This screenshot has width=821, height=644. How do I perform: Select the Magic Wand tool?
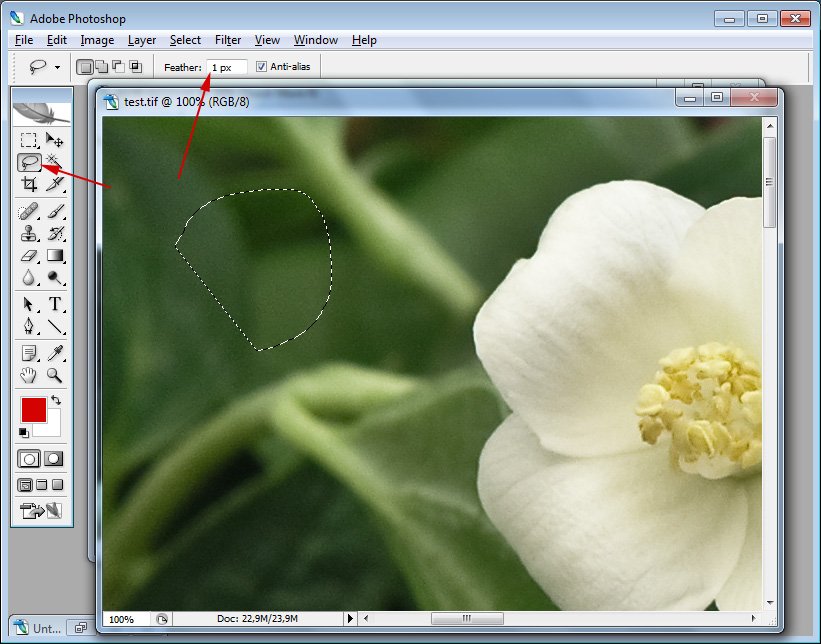coord(55,162)
